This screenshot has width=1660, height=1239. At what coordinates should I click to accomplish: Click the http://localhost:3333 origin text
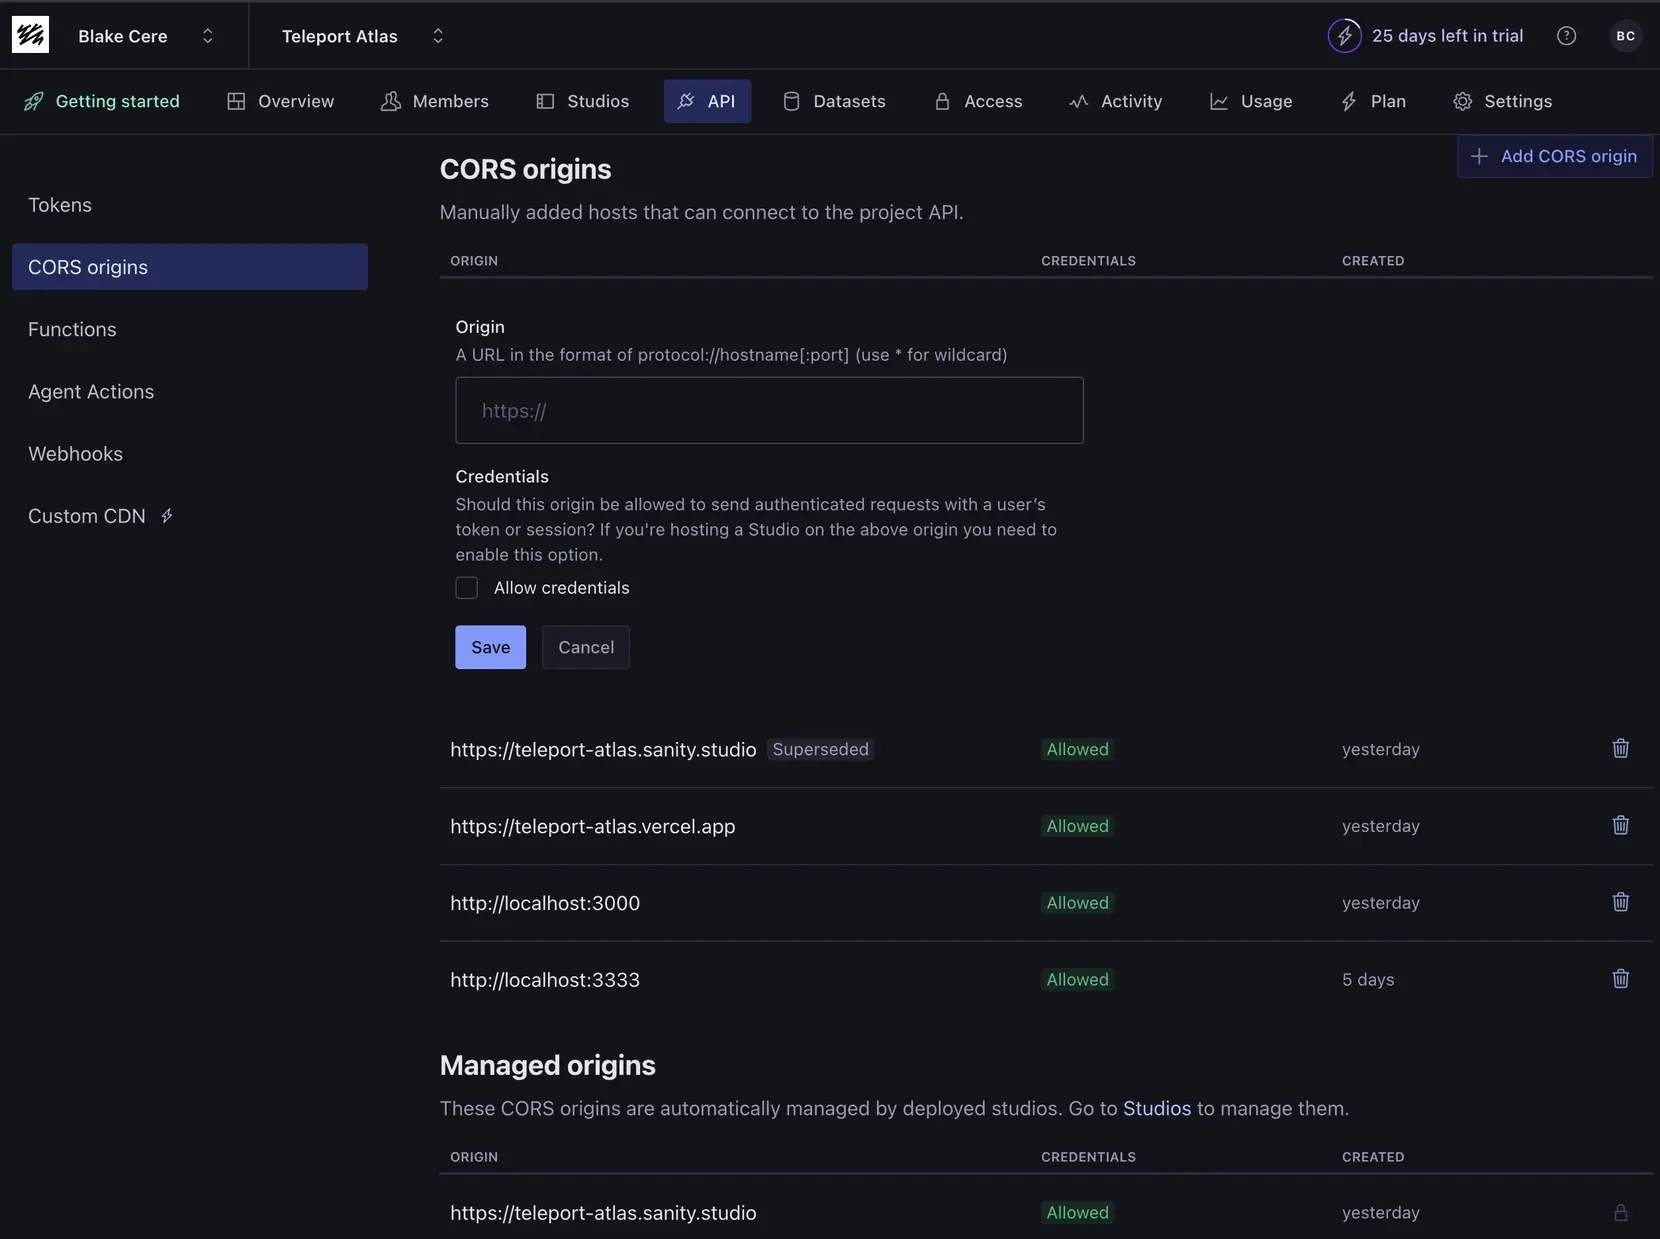(x=545, y=980)
